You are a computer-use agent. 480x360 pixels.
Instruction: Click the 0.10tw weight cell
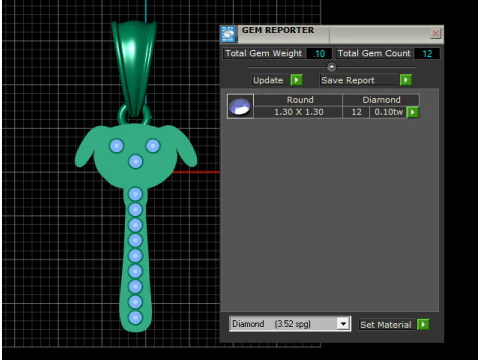pos(388,112)
